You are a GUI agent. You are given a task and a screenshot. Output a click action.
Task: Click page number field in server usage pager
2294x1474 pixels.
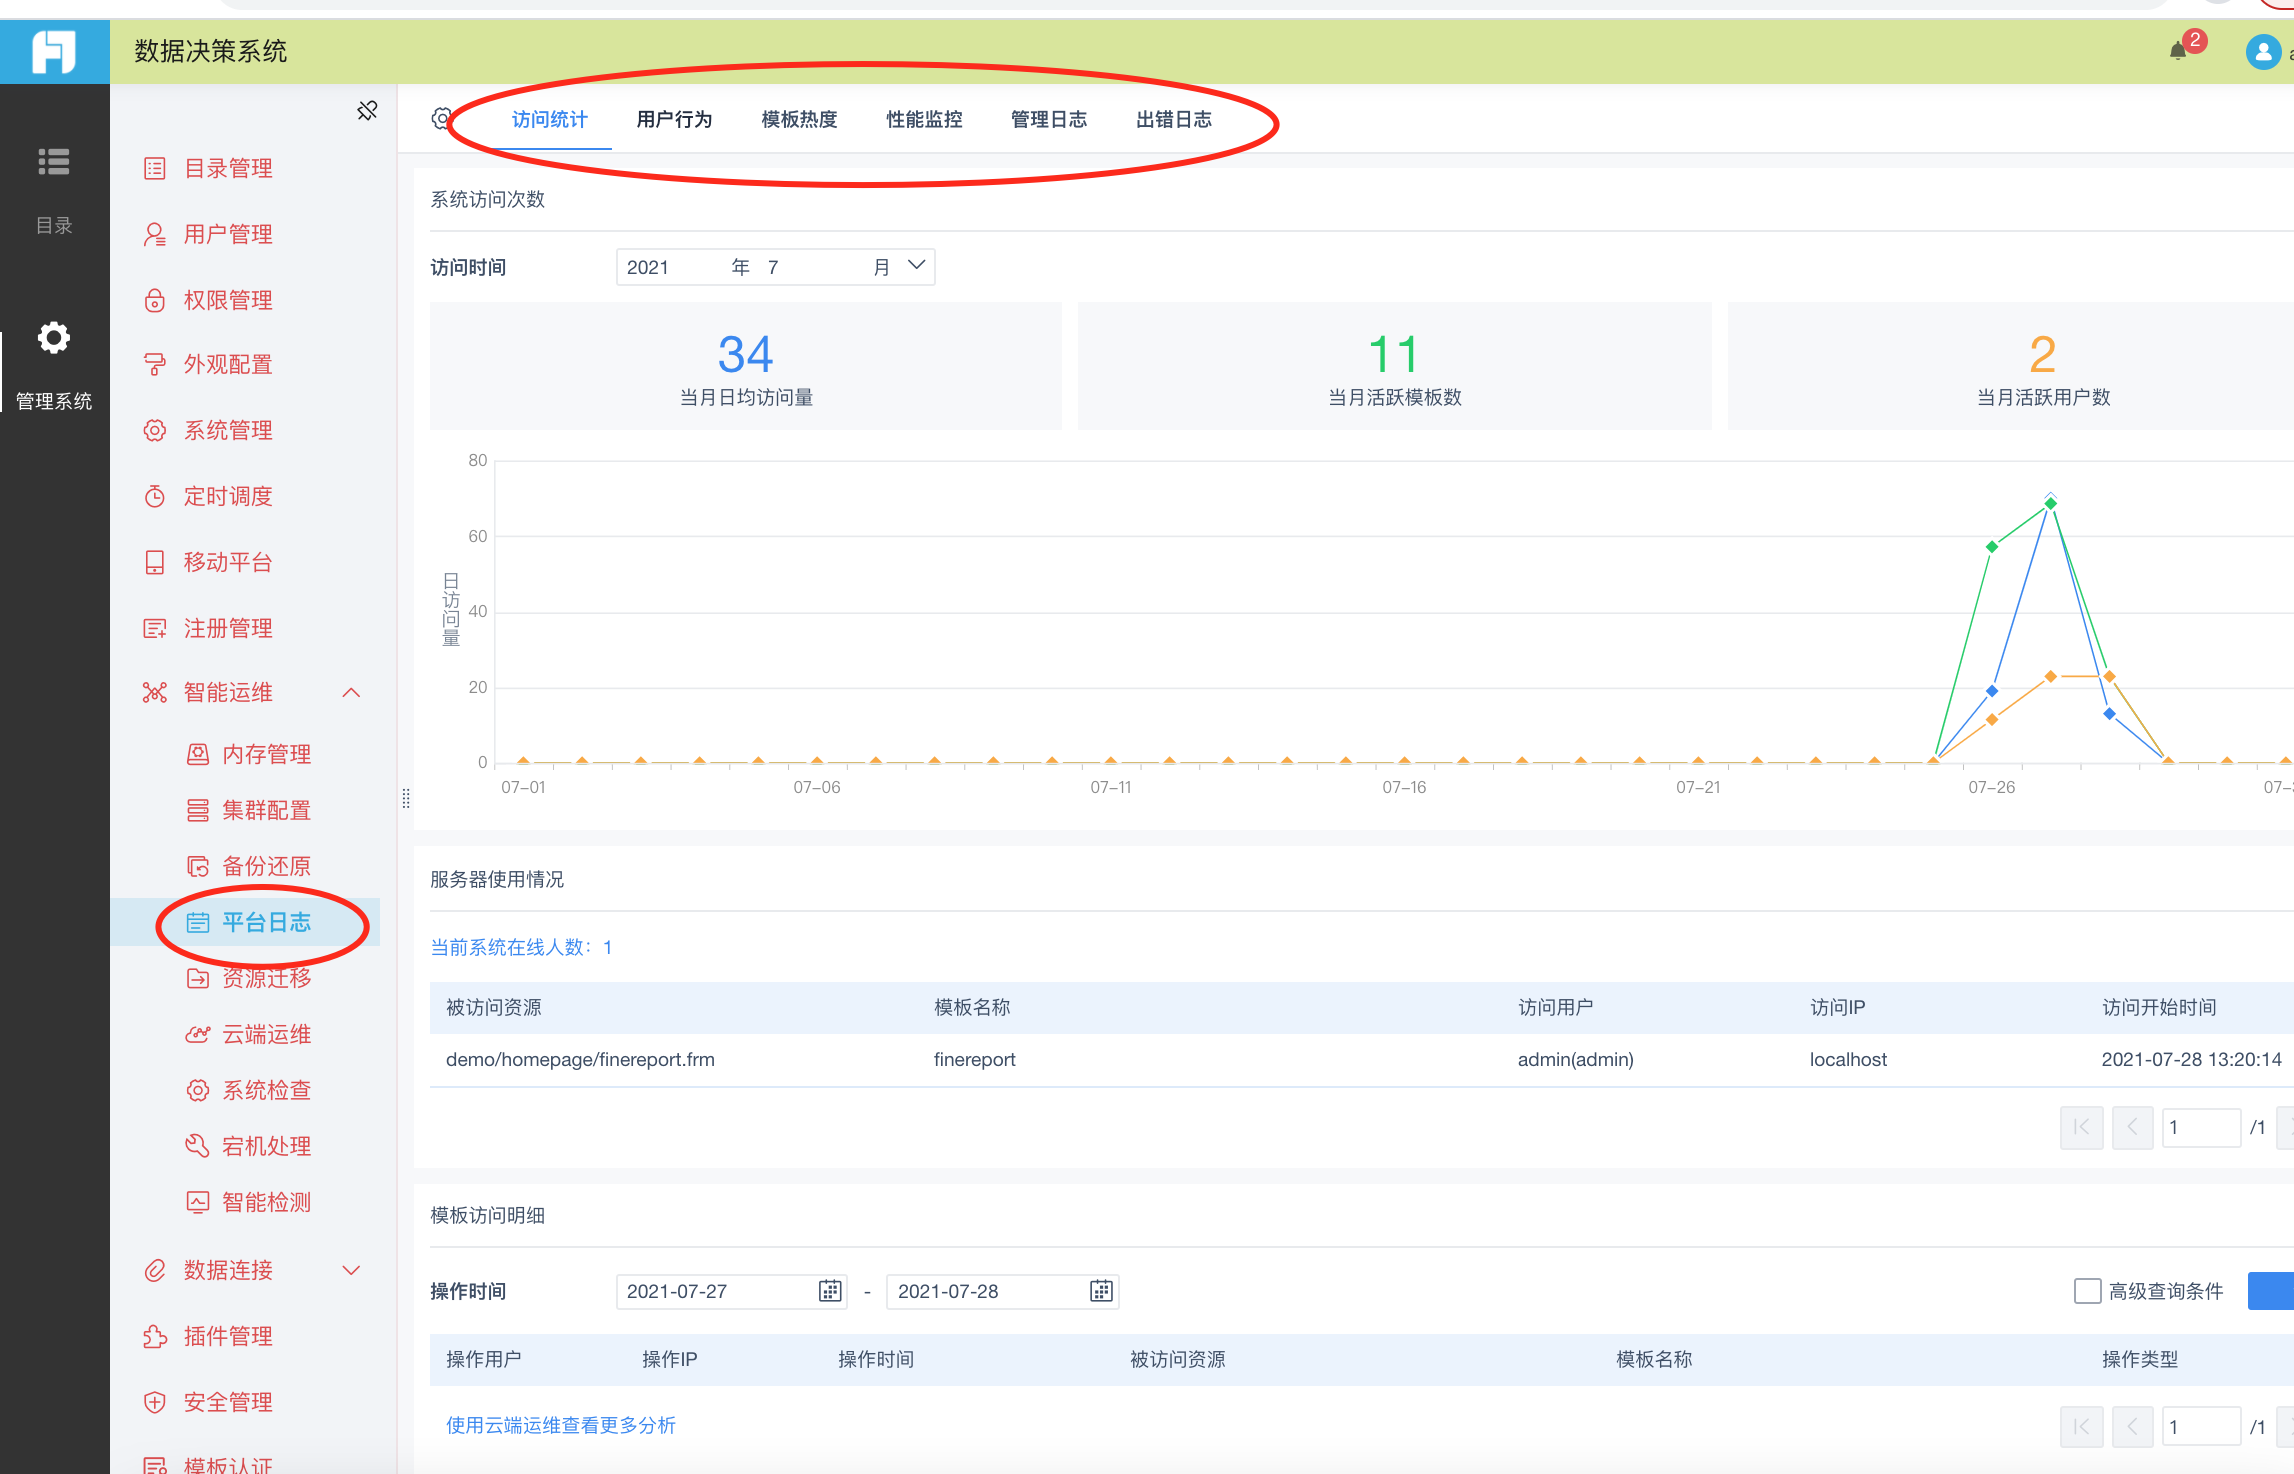point(2201,1127)
